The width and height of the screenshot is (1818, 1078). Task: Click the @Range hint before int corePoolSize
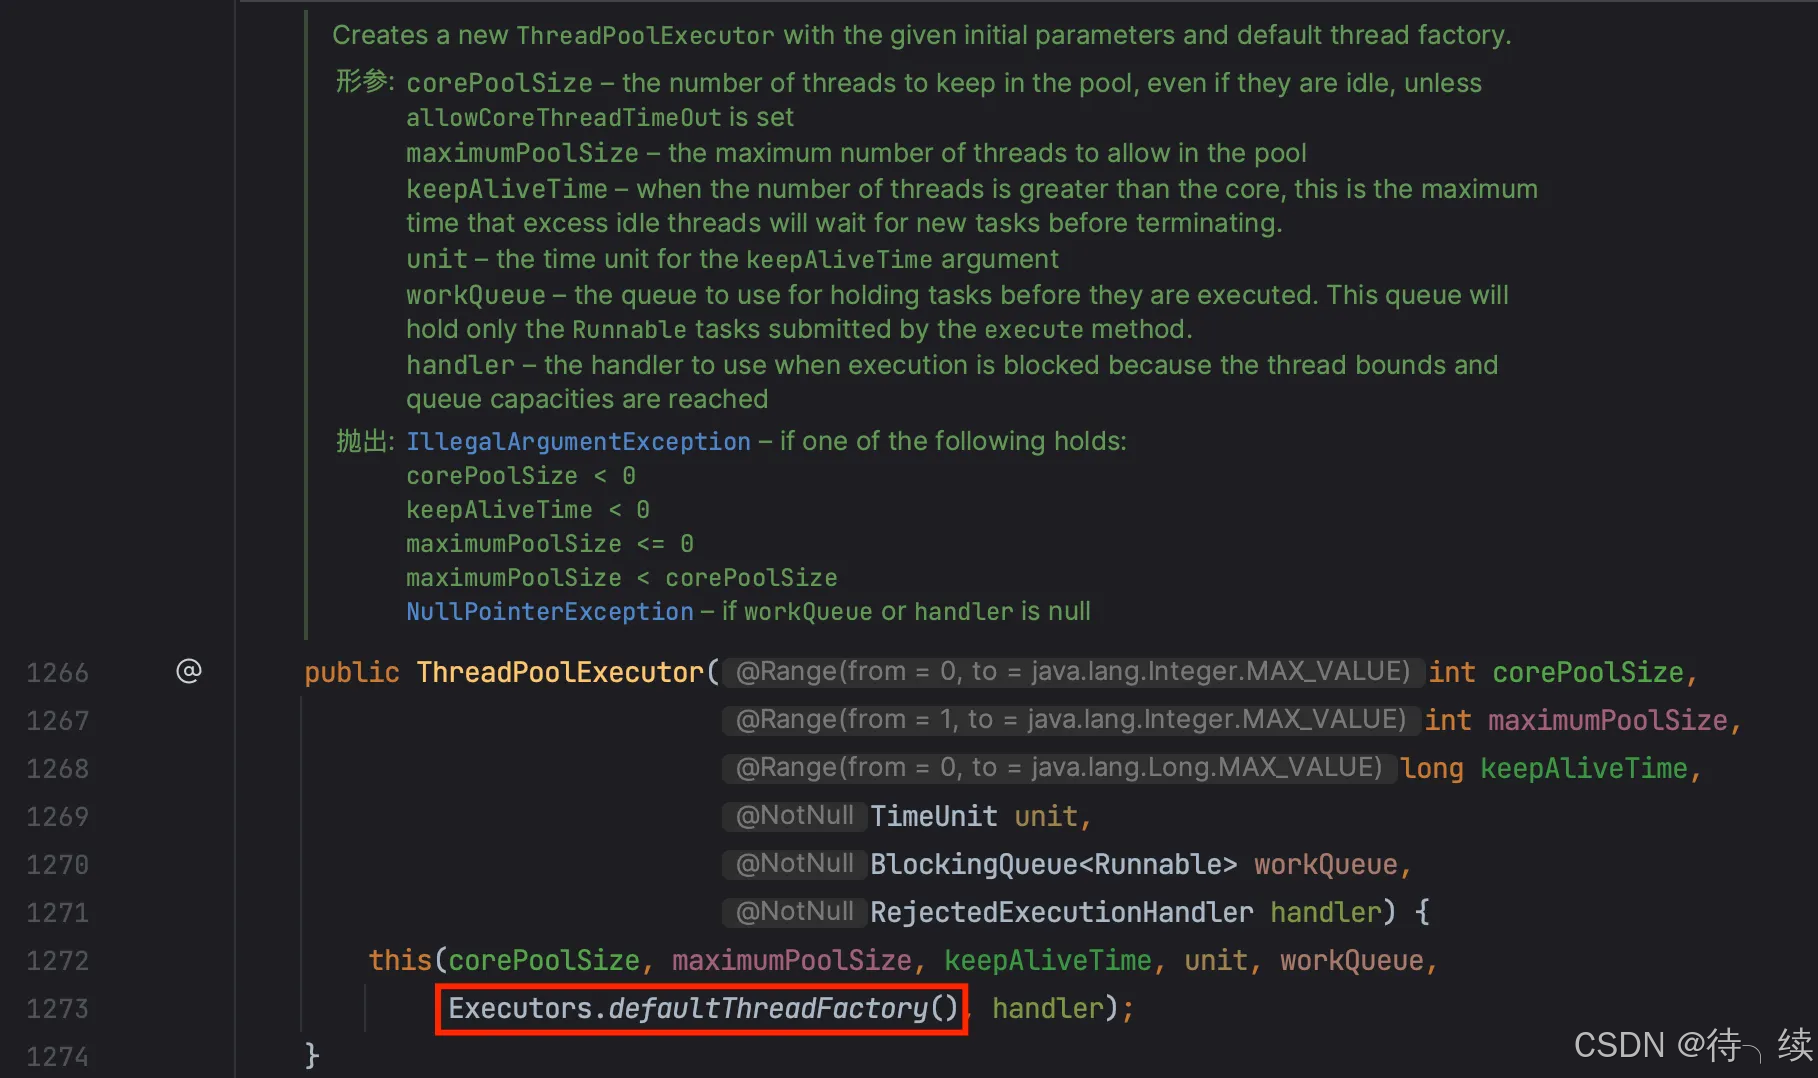1072,671
